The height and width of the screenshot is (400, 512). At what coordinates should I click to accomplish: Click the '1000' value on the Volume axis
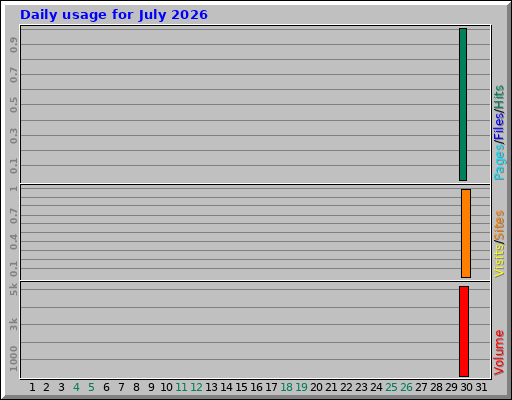pyautogui.click(x=13, y=359)
